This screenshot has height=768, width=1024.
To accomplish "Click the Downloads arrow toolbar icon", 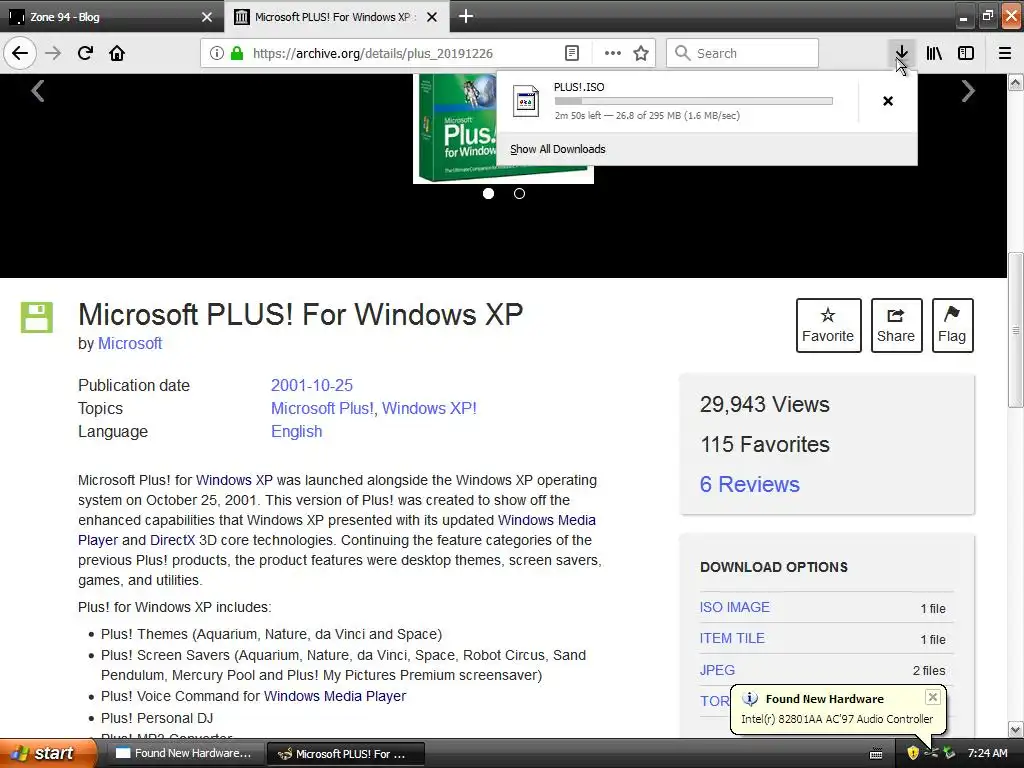I will (x=901, y=53).
